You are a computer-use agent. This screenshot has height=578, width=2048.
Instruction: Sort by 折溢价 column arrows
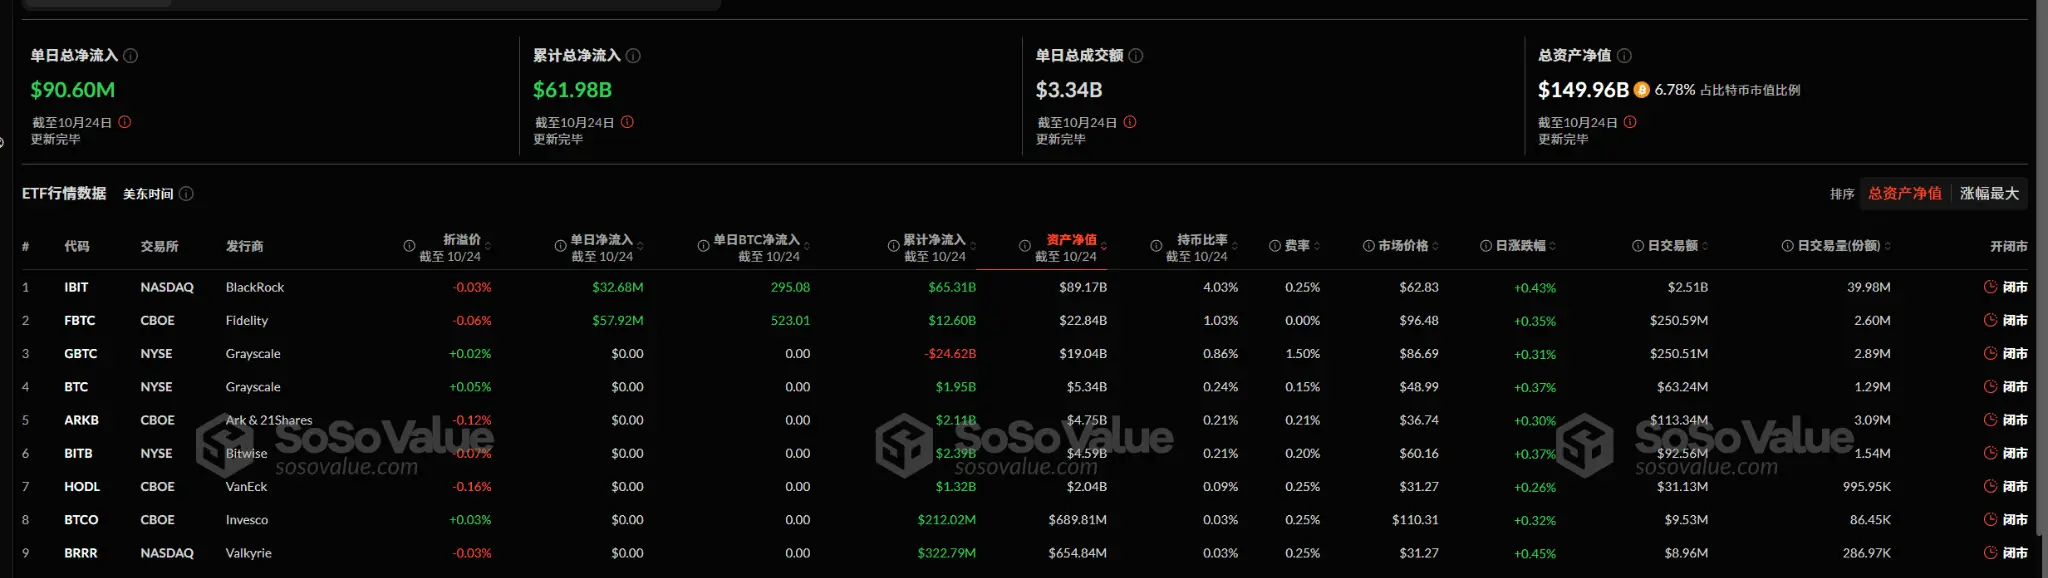click(x=488, y=246)
